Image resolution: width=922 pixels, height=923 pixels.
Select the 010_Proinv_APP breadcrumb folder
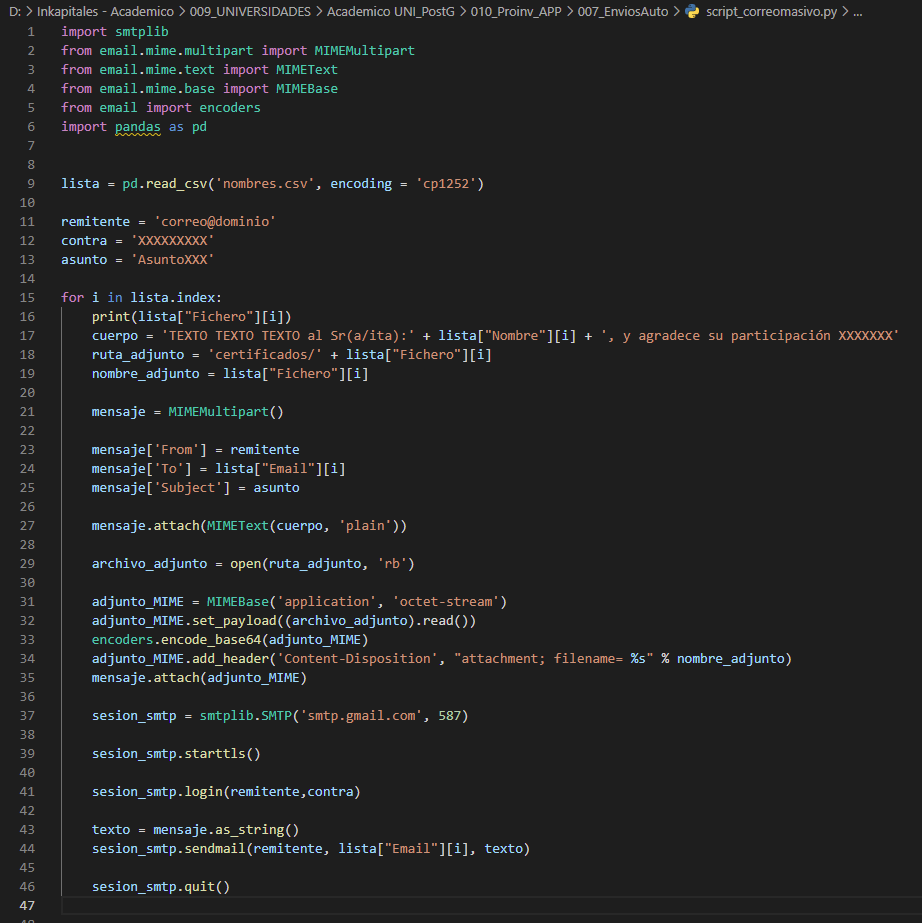pyautogui.click(x=516, y=11)
